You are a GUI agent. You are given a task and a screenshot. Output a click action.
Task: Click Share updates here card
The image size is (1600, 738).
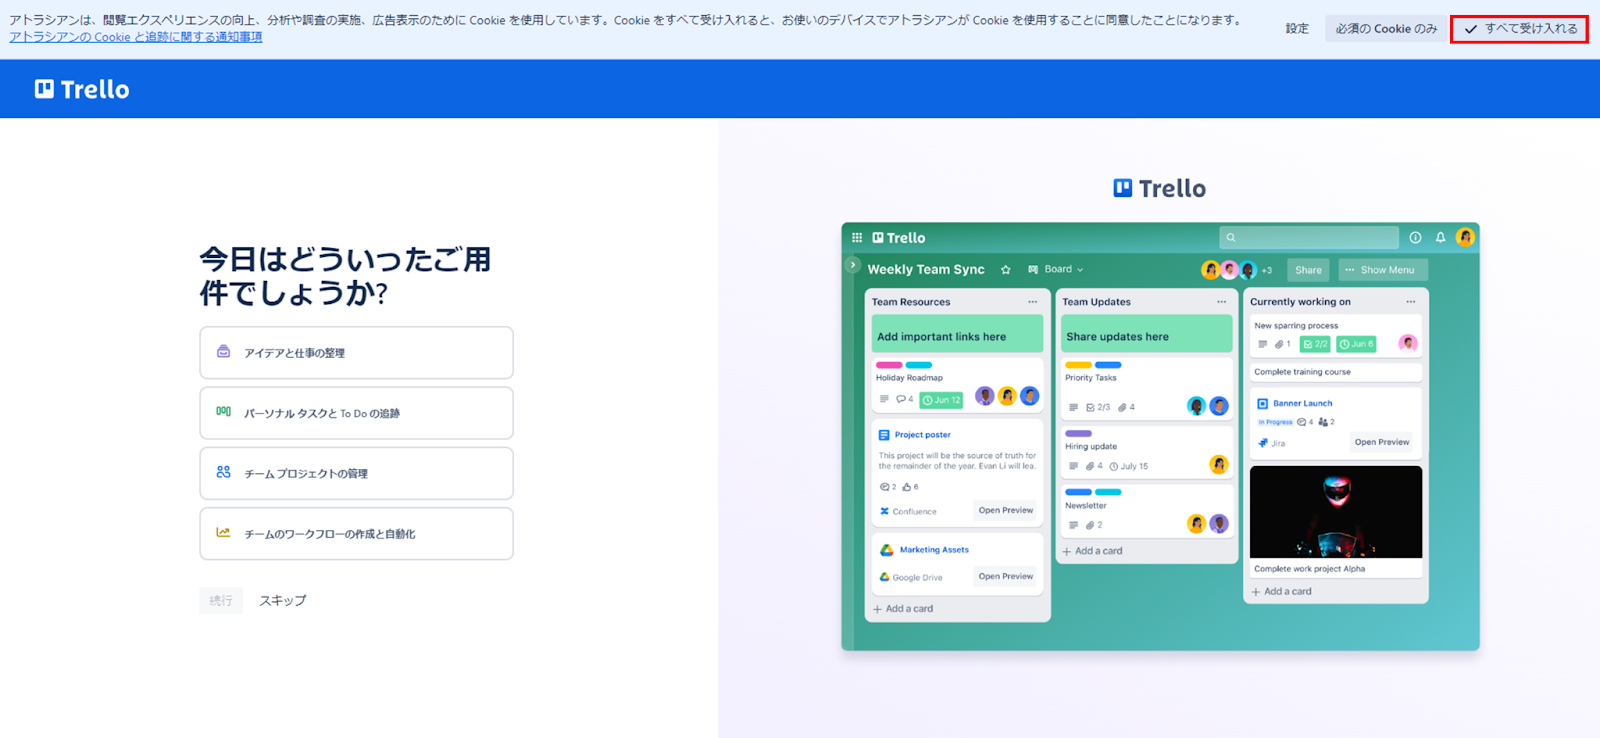(1146, 334)
